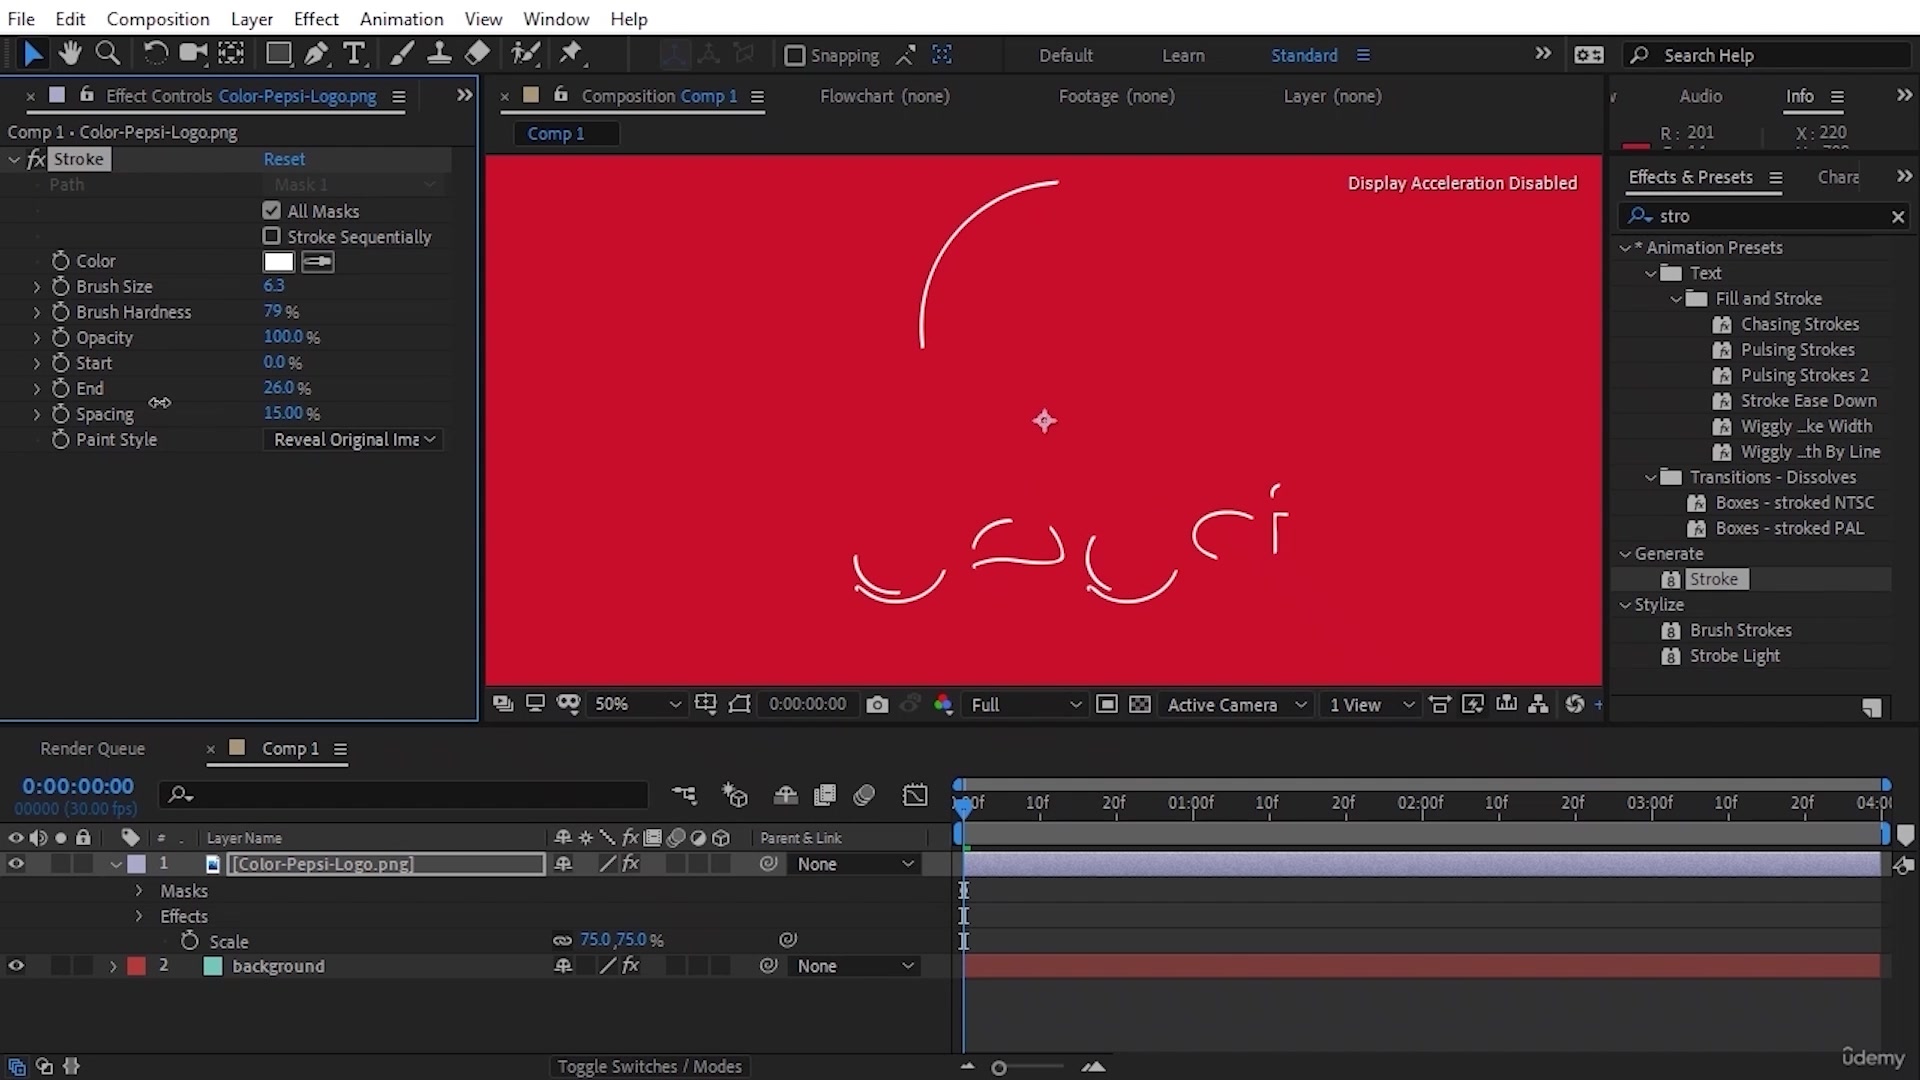Uncheck the All Masks checkbox
This screenshot has width=1920, height=1080.
coord(271,211)
